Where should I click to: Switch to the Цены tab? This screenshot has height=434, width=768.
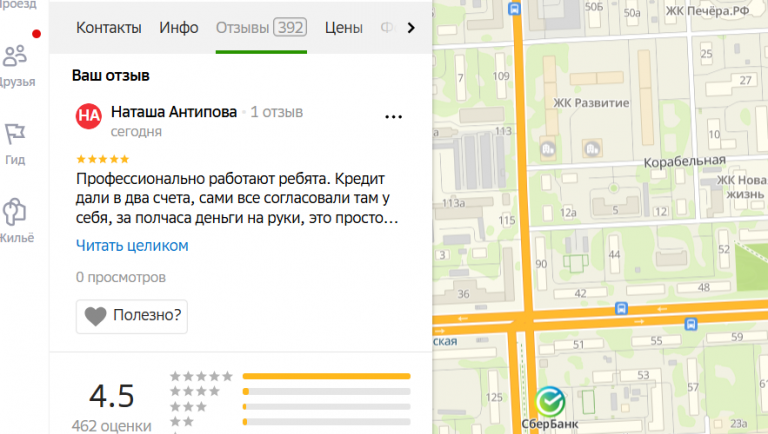(344, 28)
